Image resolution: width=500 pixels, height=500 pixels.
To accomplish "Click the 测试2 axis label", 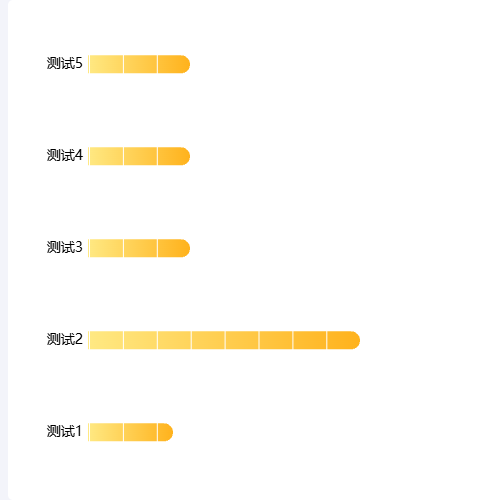I will [x=64, y=339].
